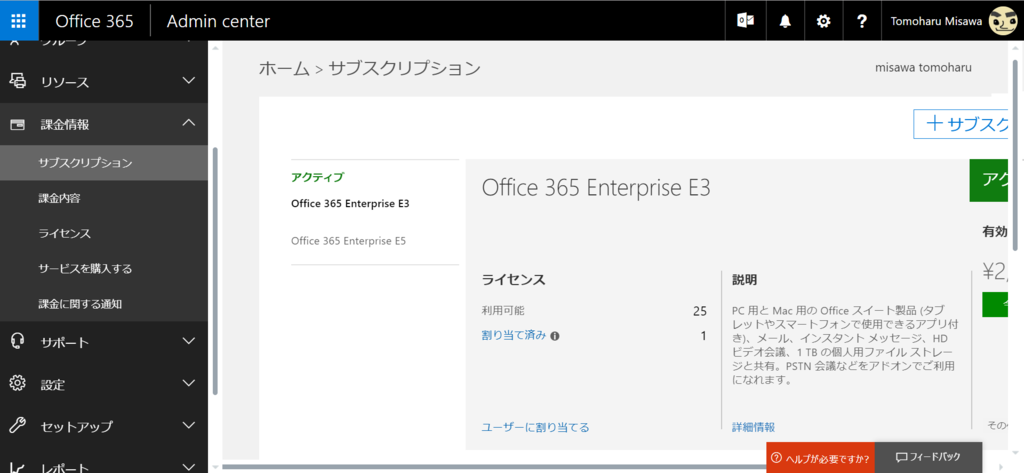Click the 設定 gear icon in sidebar
1024x473 pixels.
pyautogui.click(x=18, y=383)
